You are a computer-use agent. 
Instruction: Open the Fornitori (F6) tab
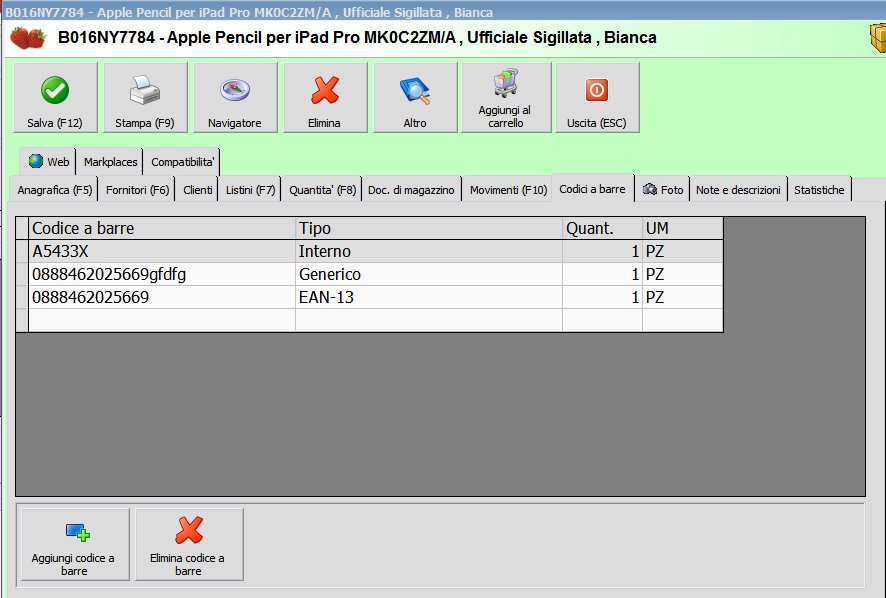pyautogui.click(x=137, y=190)
